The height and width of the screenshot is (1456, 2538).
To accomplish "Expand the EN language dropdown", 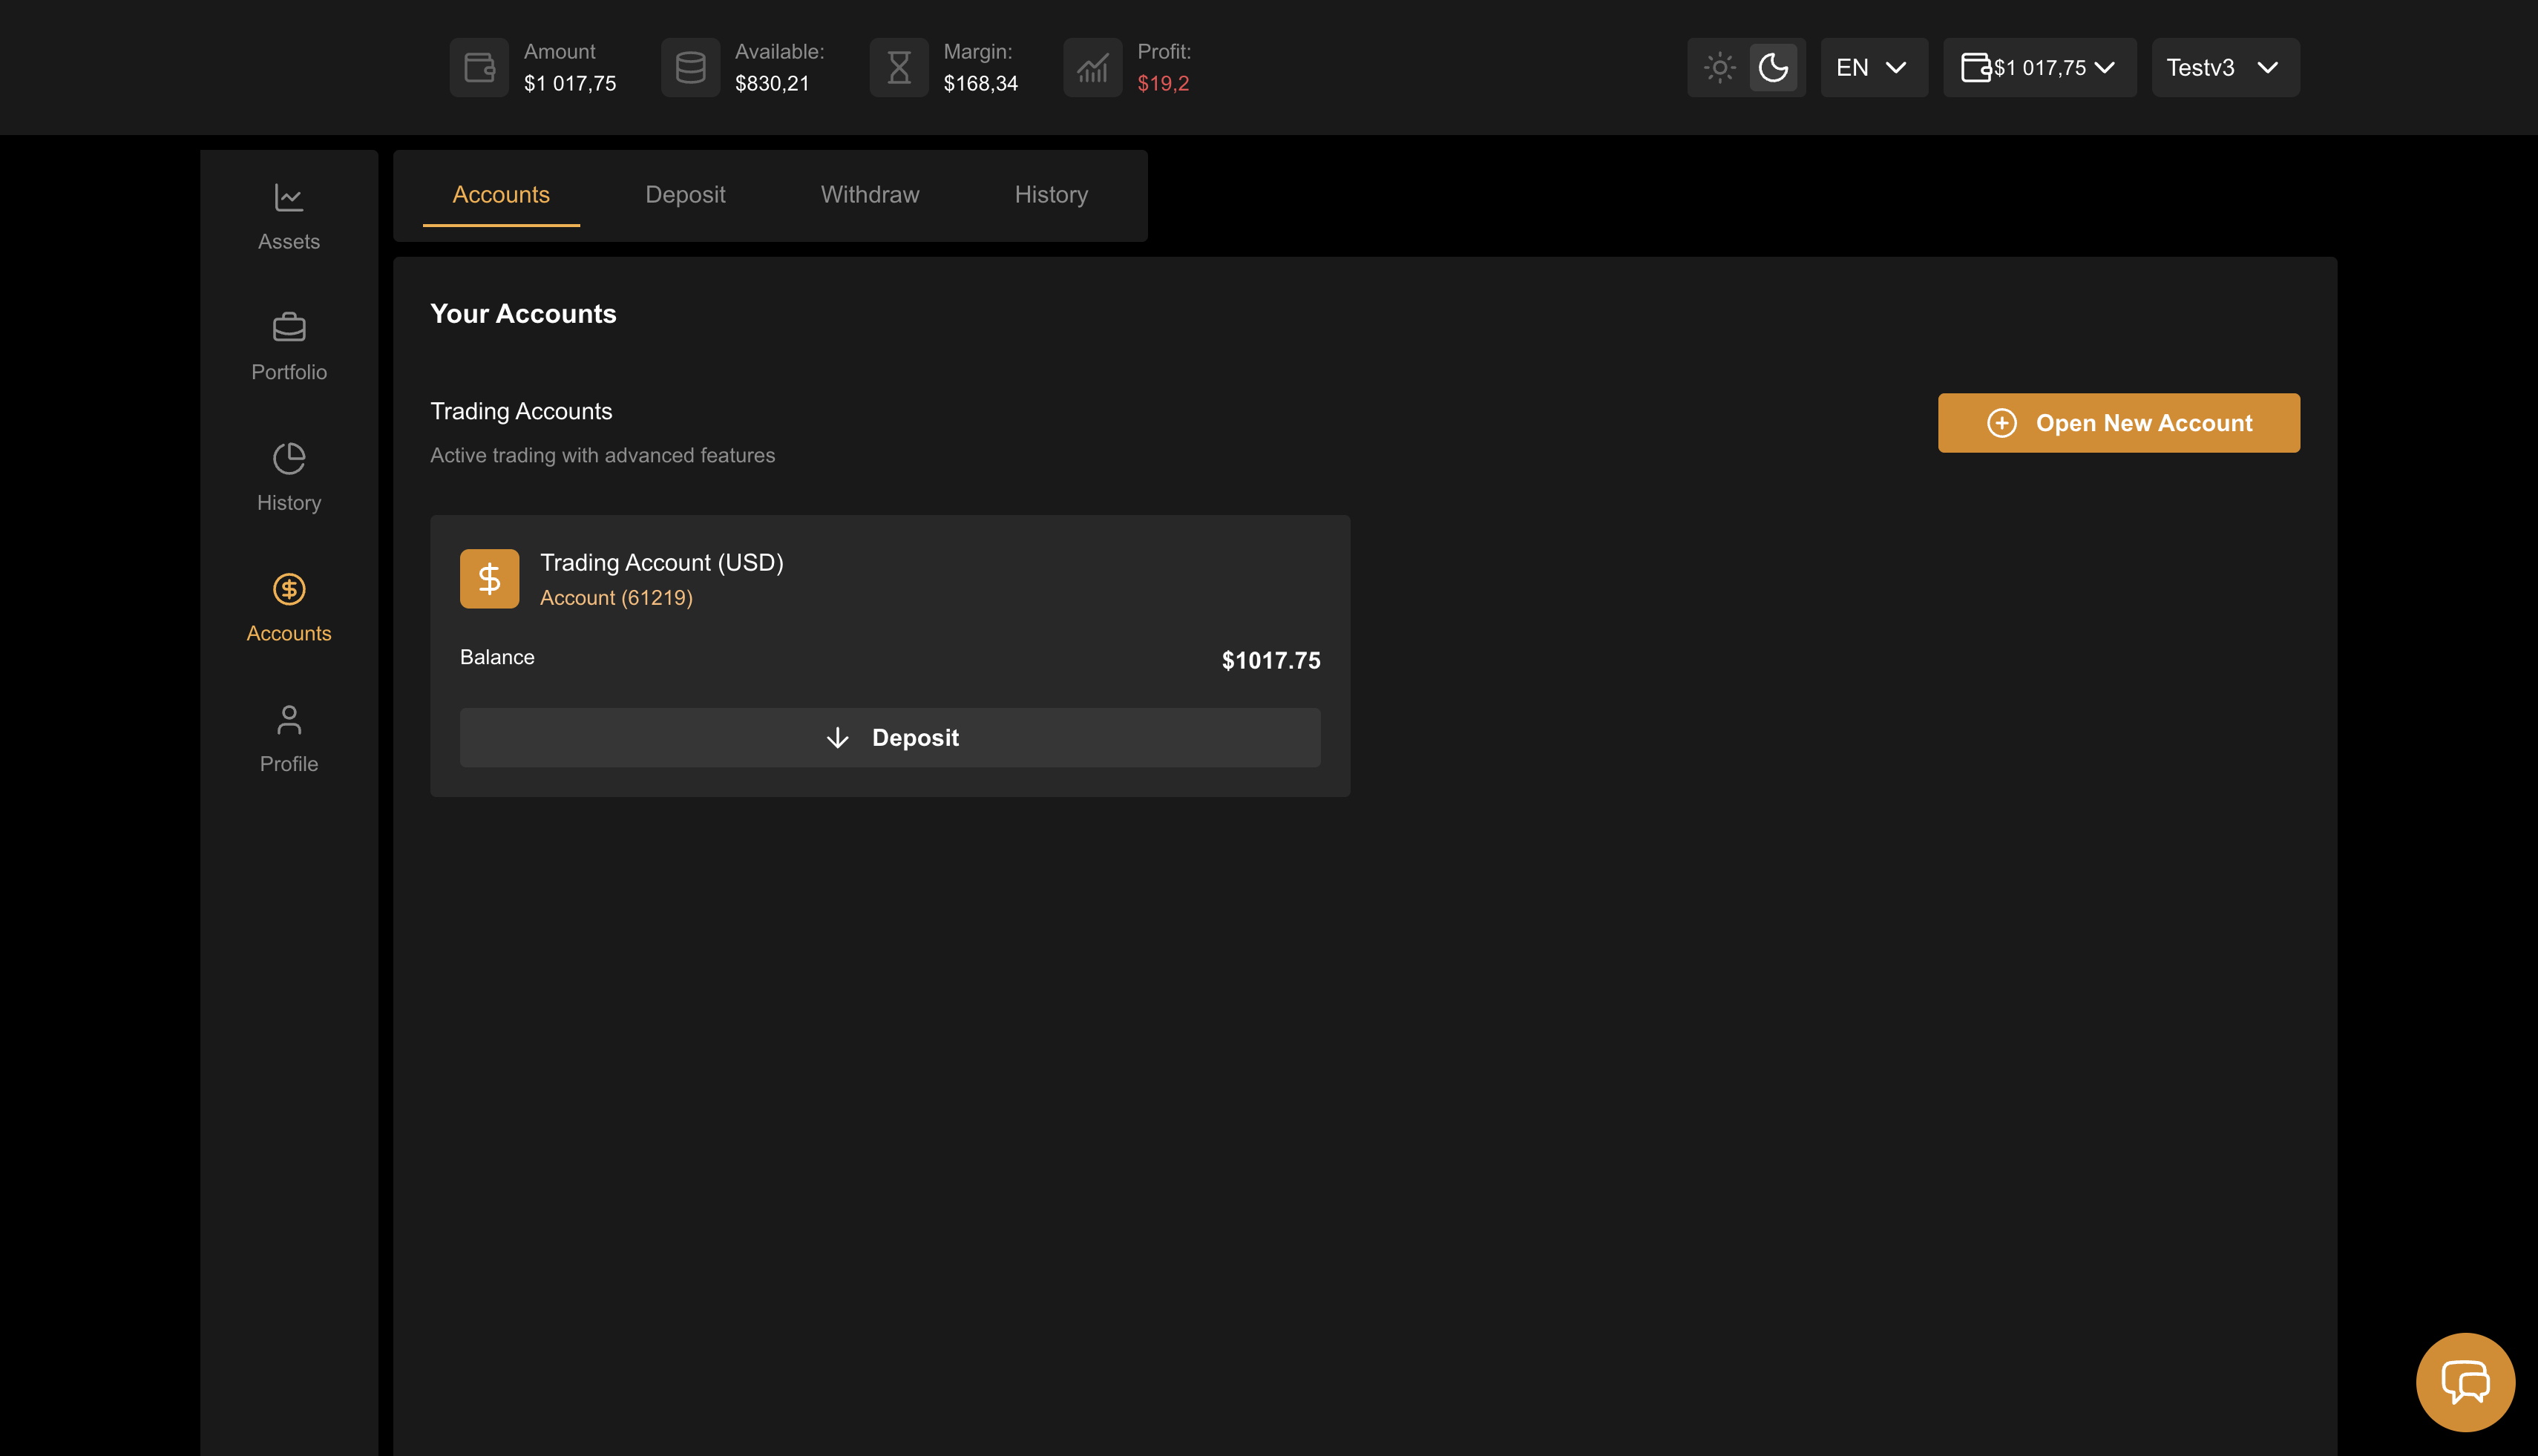I will point(1873,67).
